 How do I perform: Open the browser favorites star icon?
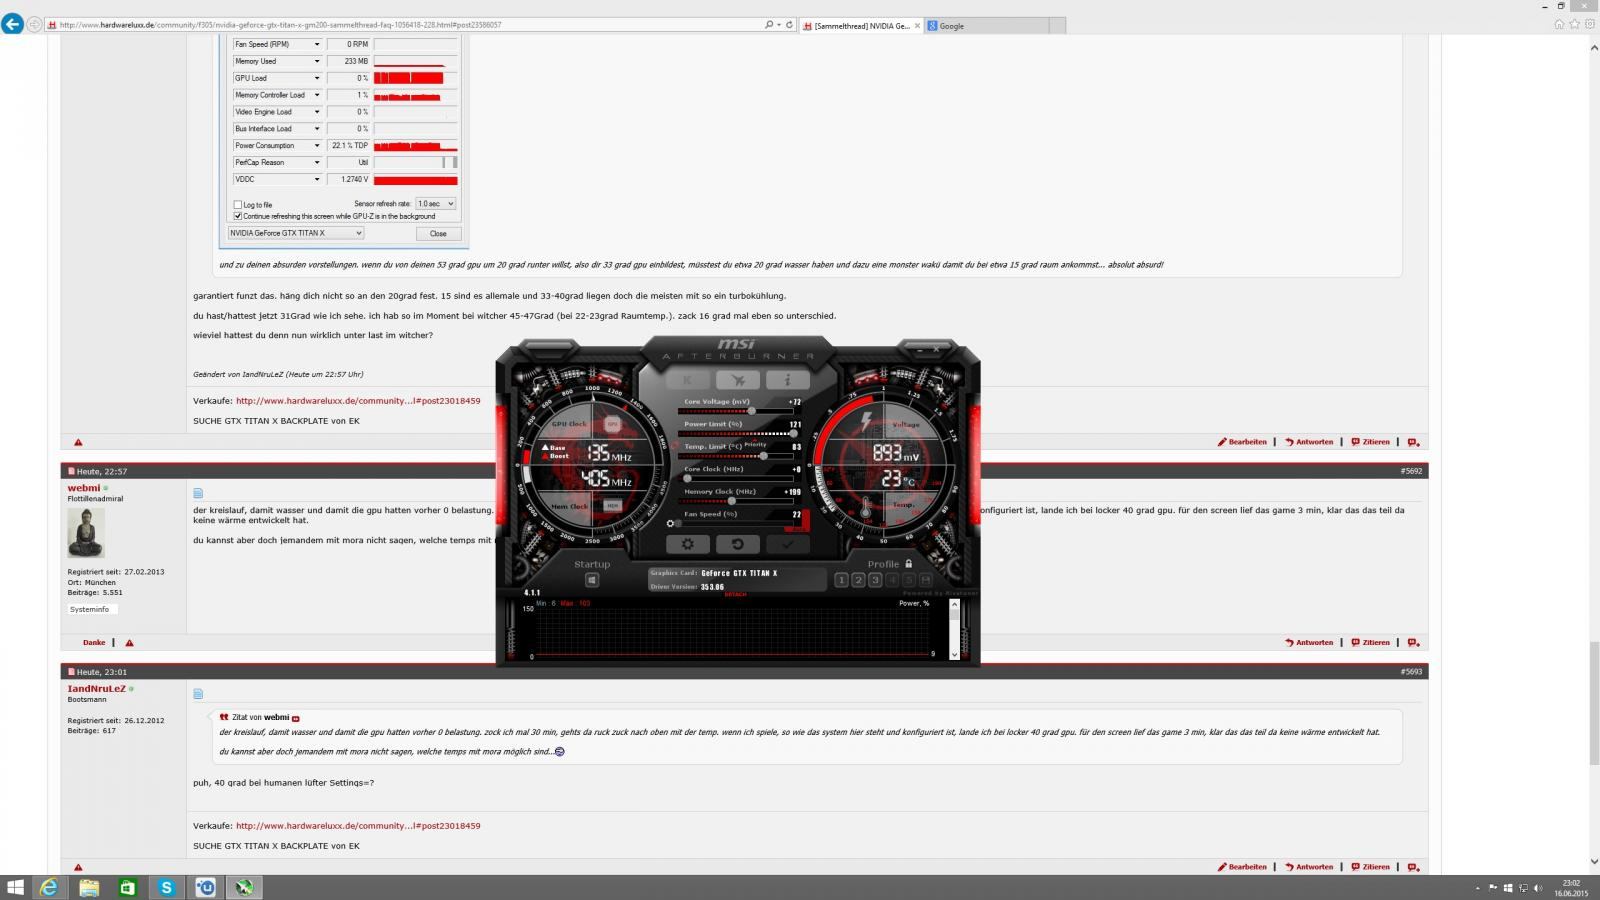point(1574,25)
